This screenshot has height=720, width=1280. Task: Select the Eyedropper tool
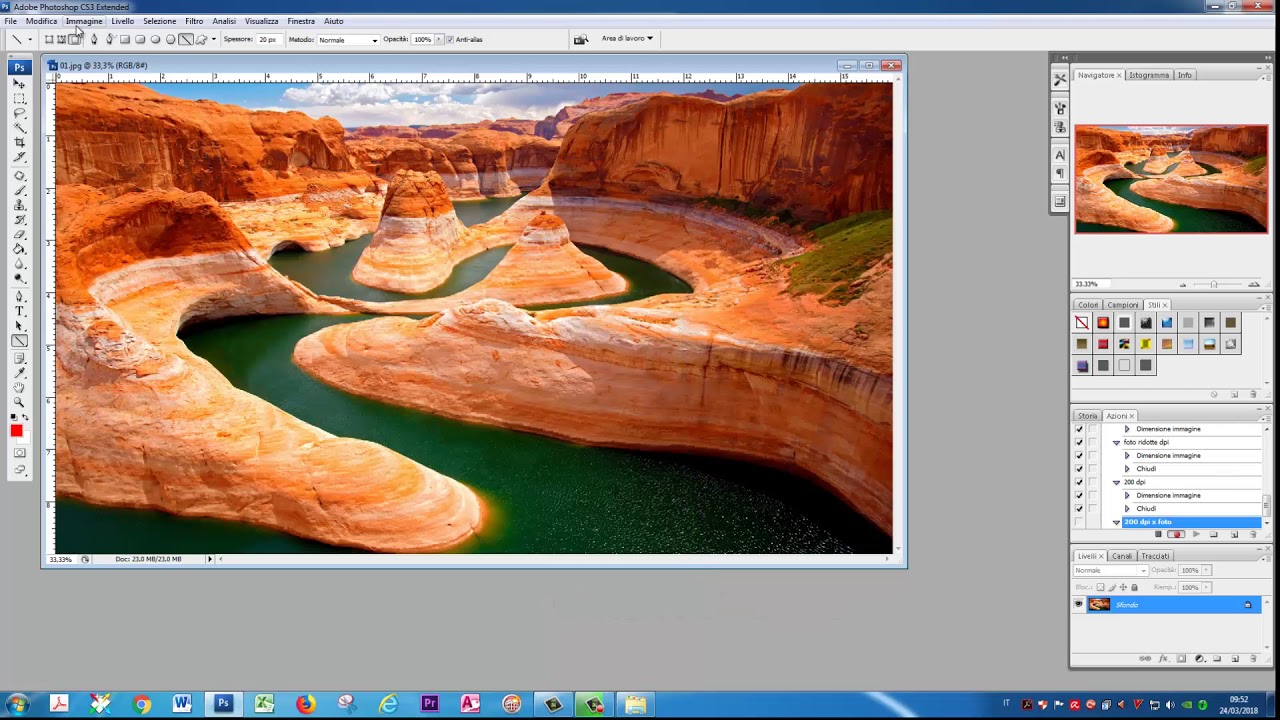[x=19, y=374]
